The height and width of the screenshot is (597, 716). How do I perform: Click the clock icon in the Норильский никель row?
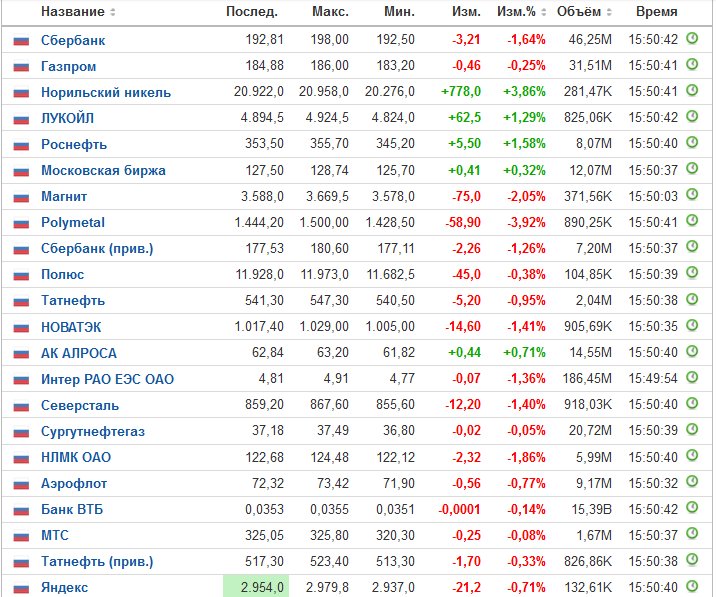[692, 90]
